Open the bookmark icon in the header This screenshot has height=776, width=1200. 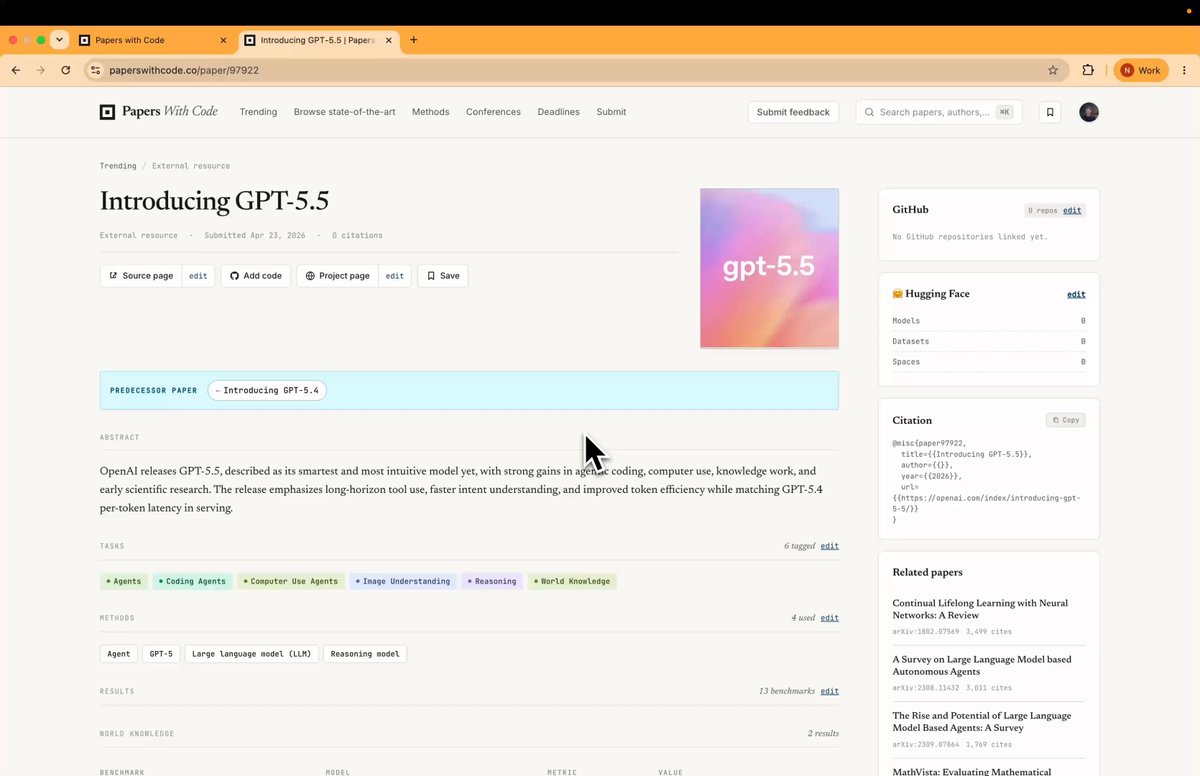click(x=1050, y=112)
